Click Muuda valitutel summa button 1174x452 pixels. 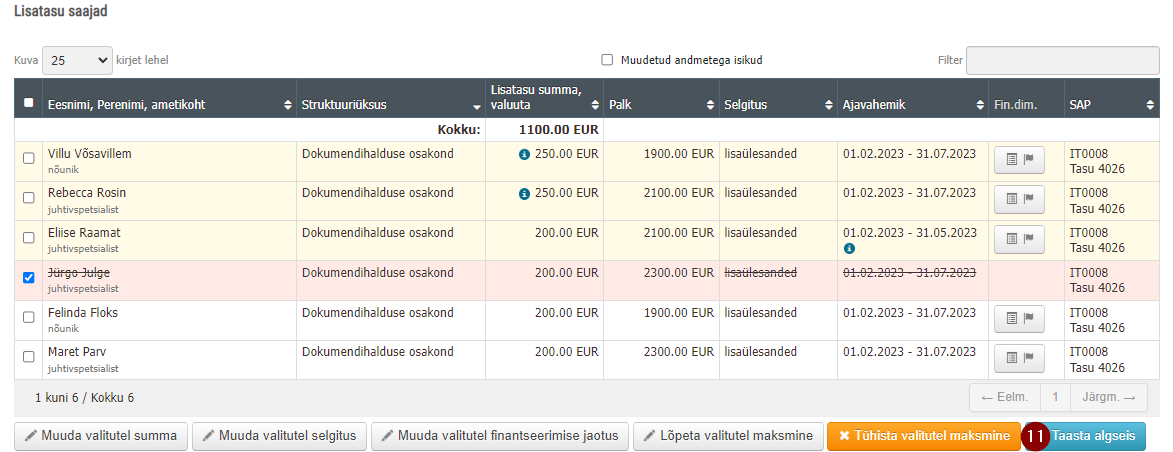101,436
